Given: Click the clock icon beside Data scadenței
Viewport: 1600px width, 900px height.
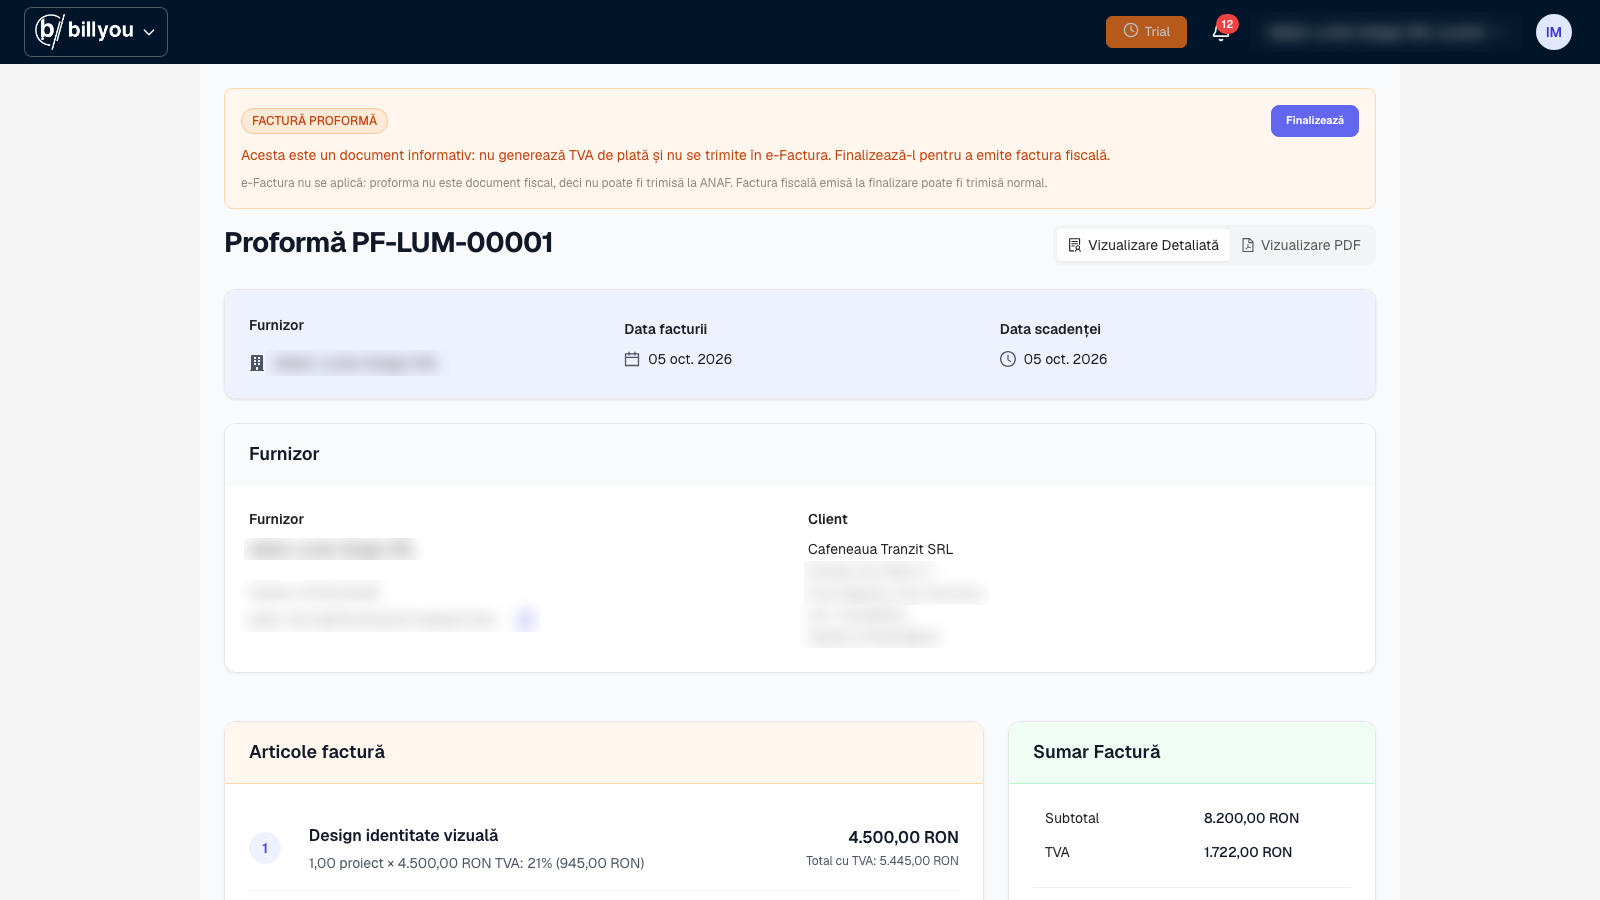Looking at the screenshot, I should (x=1008, y=359).
